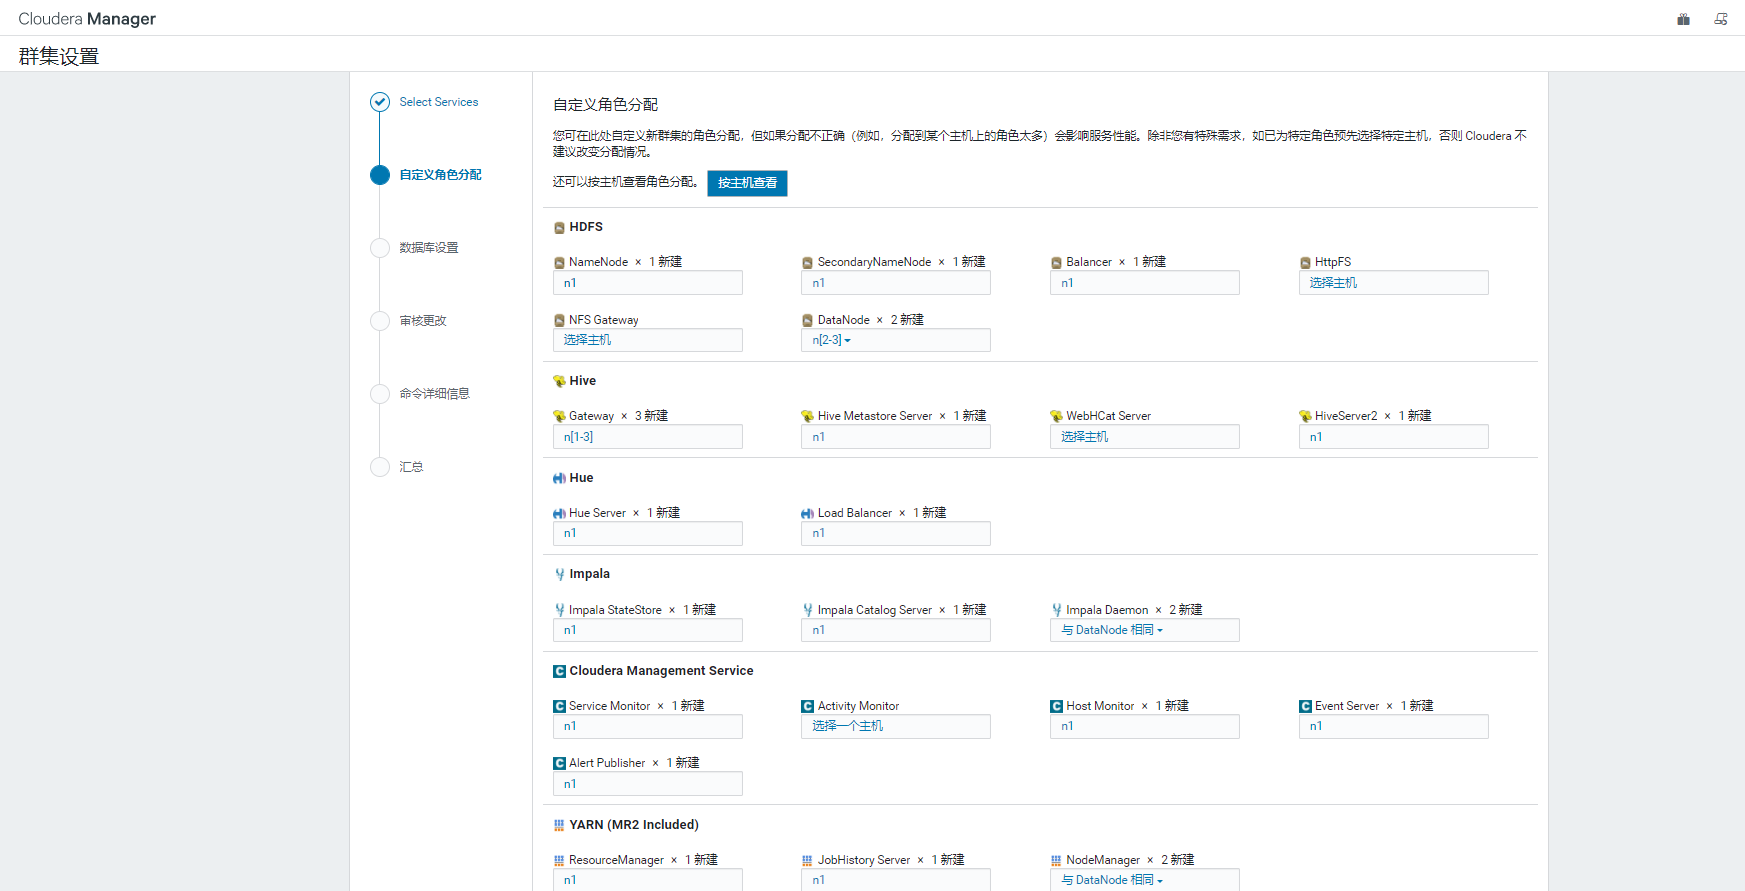The height and width of the screenshot is (891, 1745).
Task: Click the Hive service bee icon
Action: 559,381
